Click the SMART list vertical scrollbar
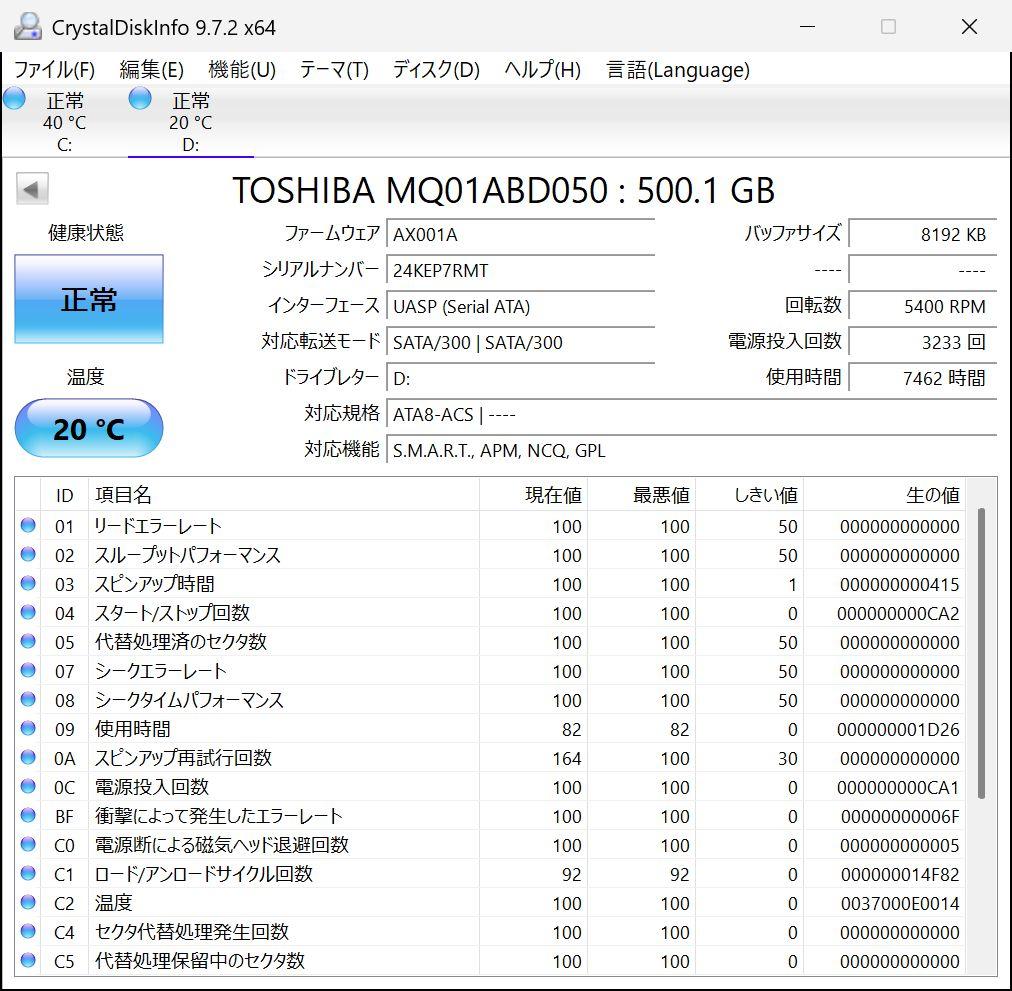Viewport: 1012px width, 991px height. [981, 650]
